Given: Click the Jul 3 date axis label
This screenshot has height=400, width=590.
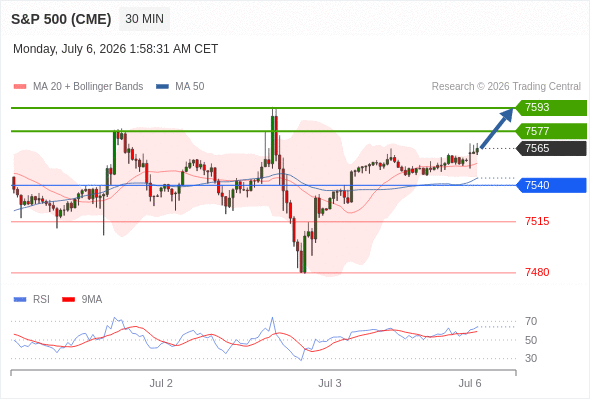Looking at the screenshot, I should pyautogui.click(x=330, y=383).
